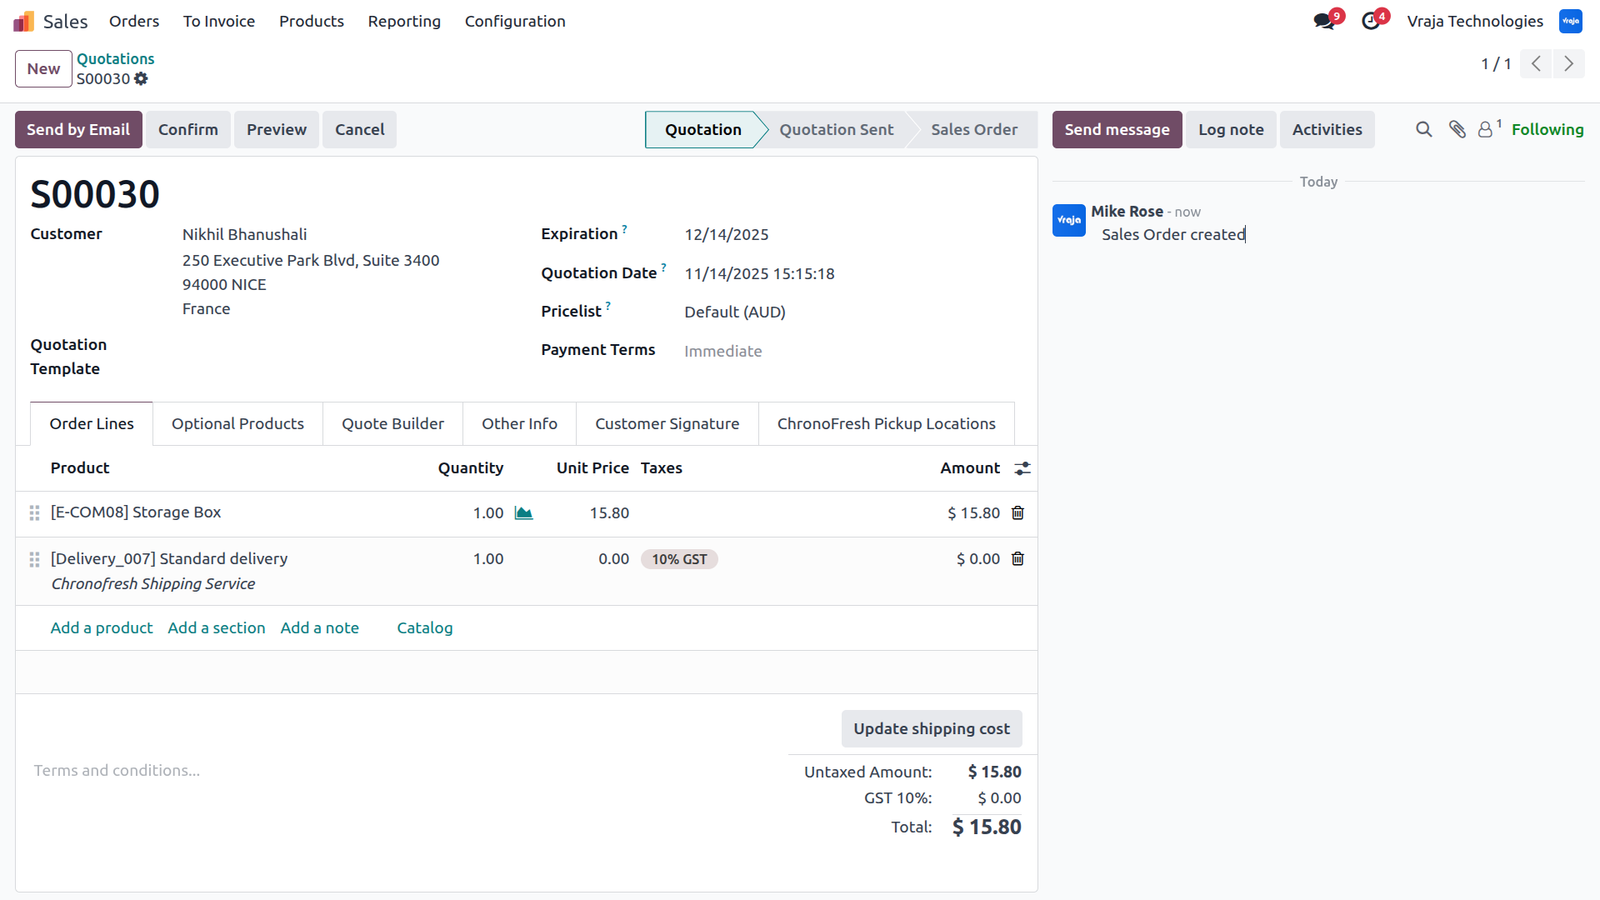The width and height of the screenshot is (1600, 900).
Task: View forecast chart icon for Storage Box
Action: tap(523, 513)
